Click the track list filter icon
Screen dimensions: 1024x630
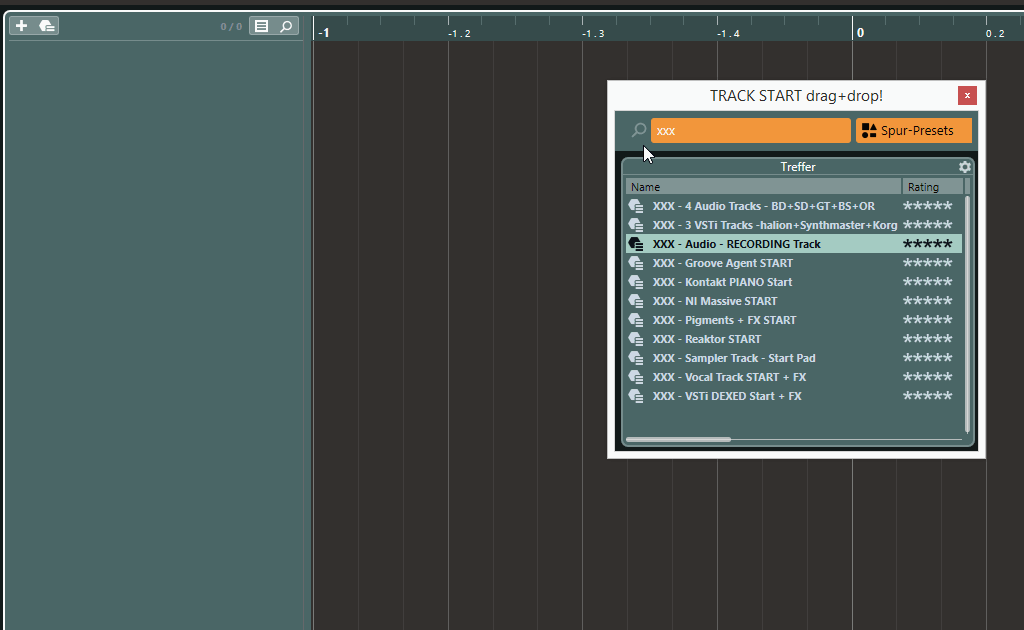coord(262,26)
